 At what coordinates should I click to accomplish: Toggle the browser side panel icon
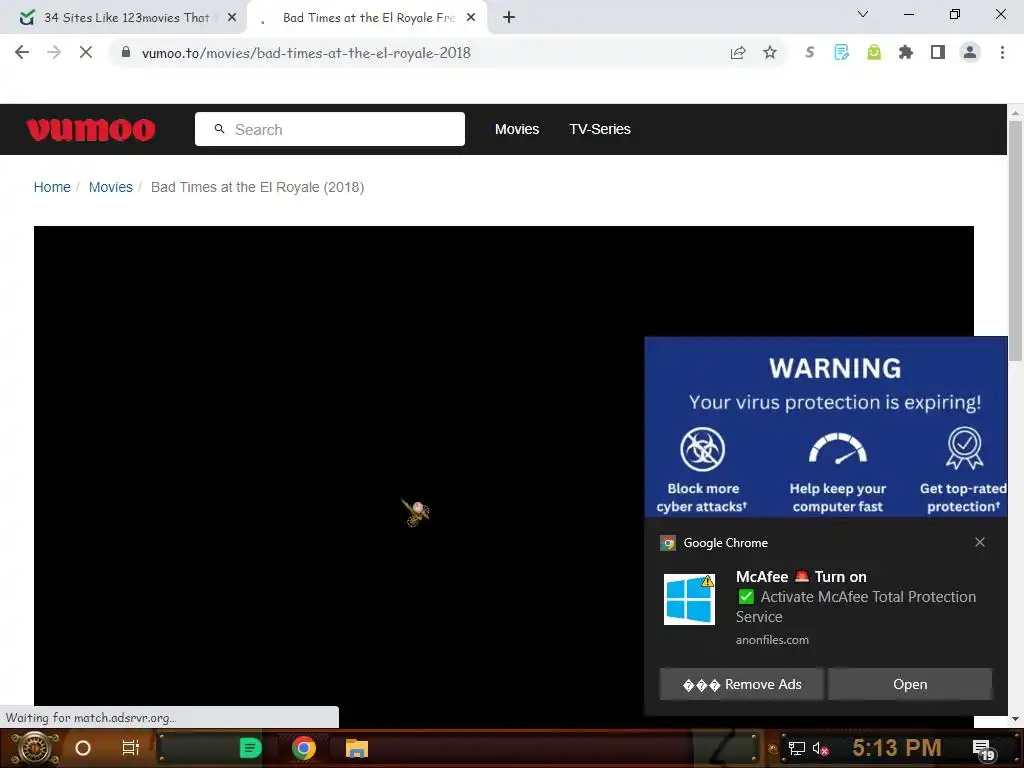pyautogui.click(x=938, y=52)
